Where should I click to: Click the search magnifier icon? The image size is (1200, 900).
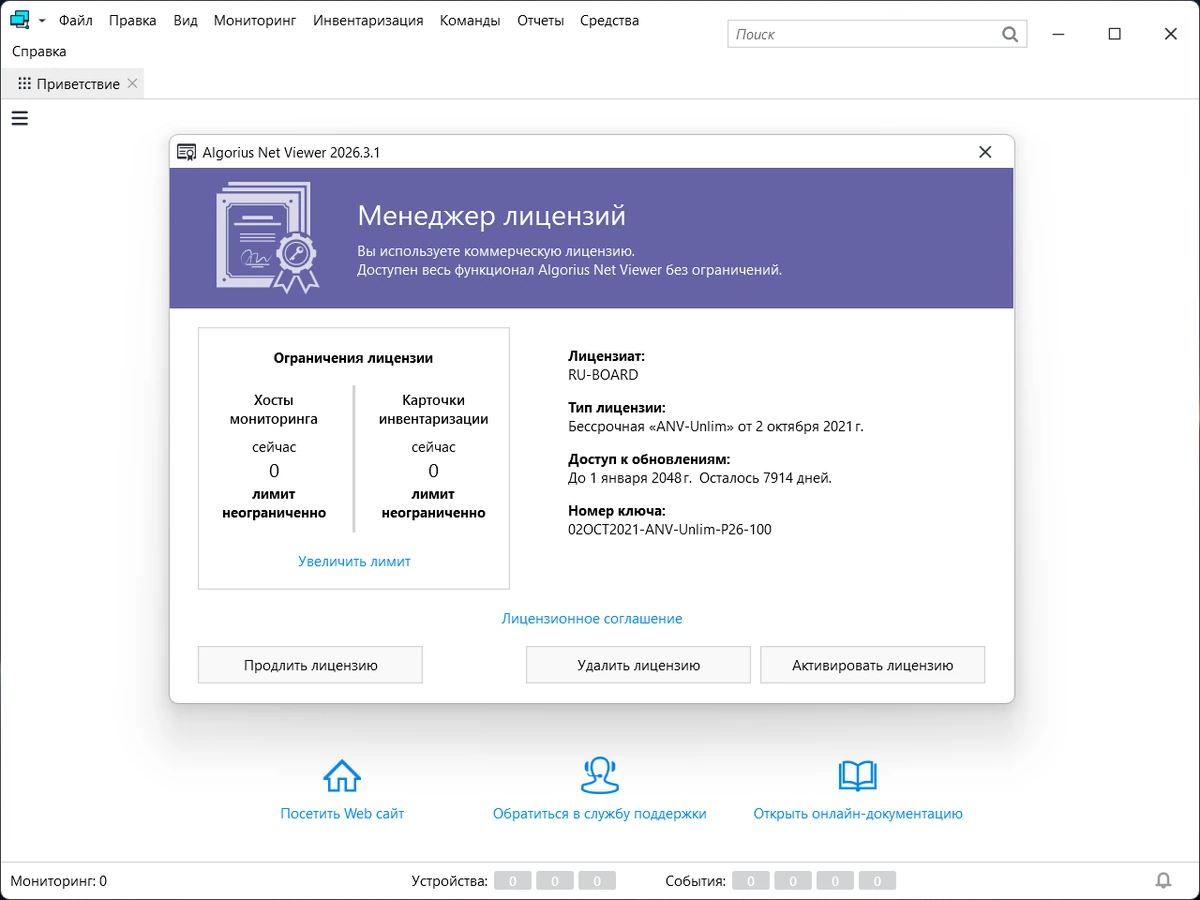pos(1010,34)
